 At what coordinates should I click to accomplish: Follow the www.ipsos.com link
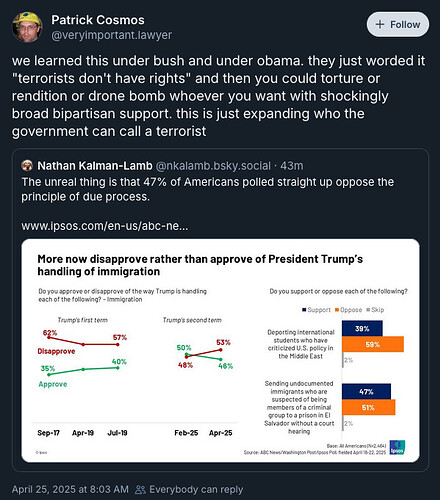pos(105,226)
